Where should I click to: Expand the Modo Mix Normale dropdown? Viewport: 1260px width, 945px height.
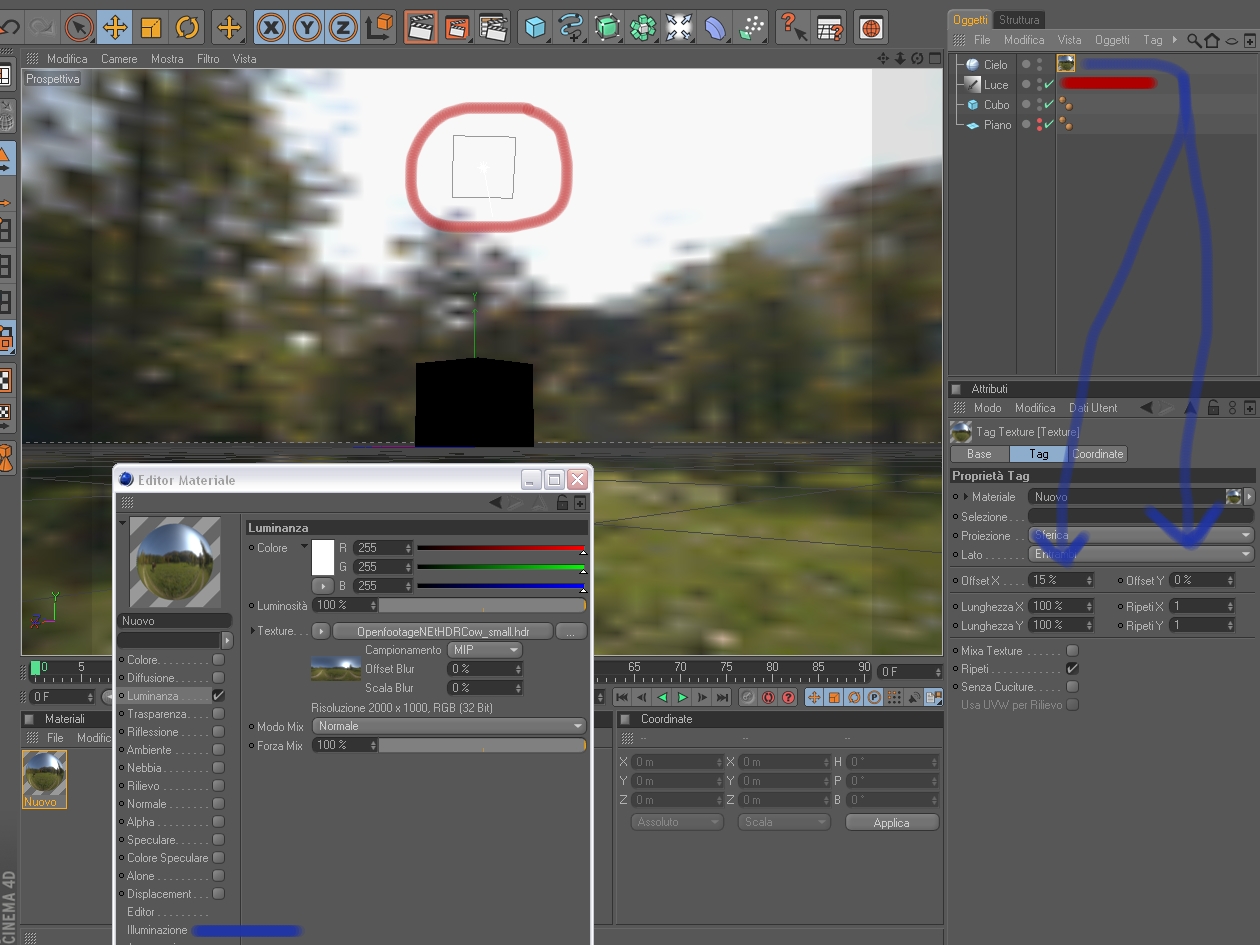click(x=449, y=726)
